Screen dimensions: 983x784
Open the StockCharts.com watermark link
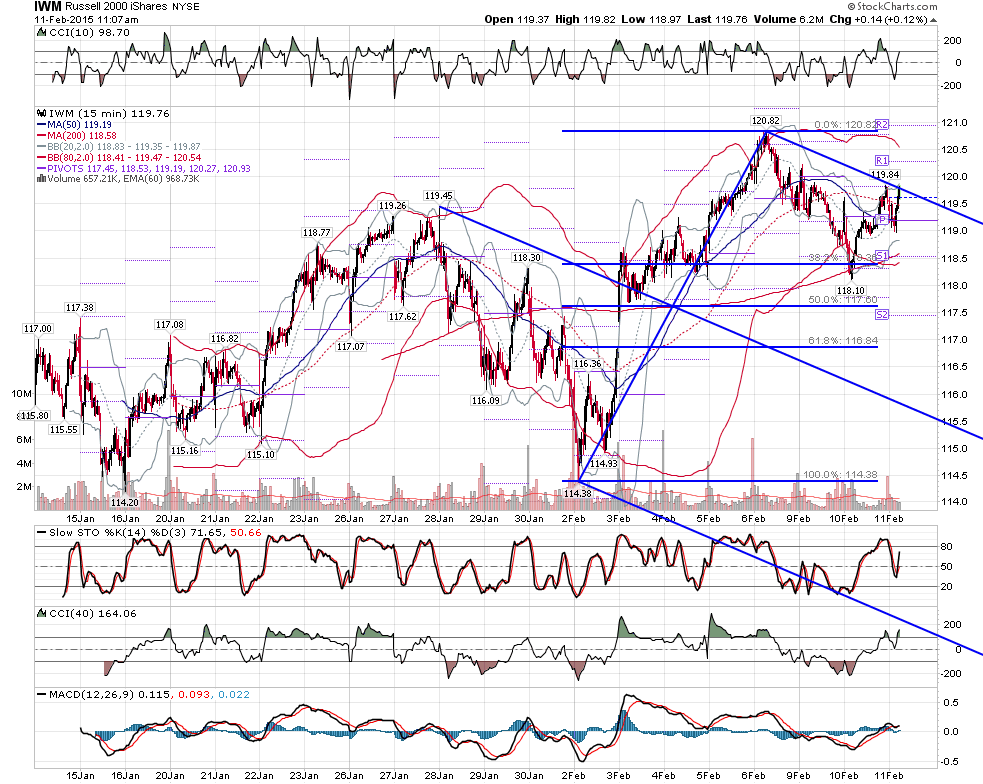[x=892, y=6]
